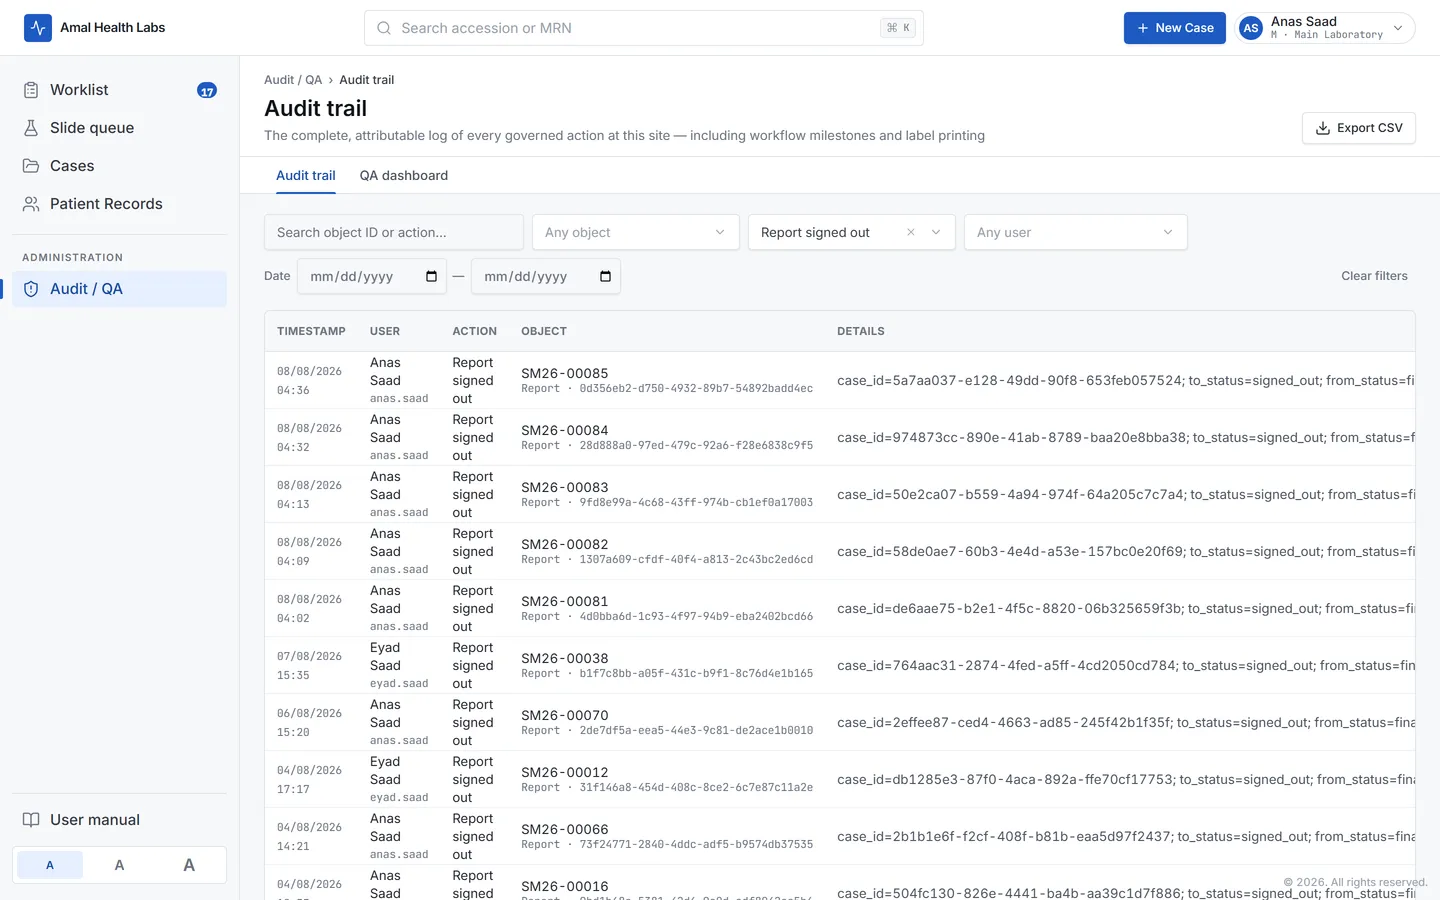Click the ⌘K shortcut hint badge
The height and width of the screenshot is (900, 1440).
(898, 28)
